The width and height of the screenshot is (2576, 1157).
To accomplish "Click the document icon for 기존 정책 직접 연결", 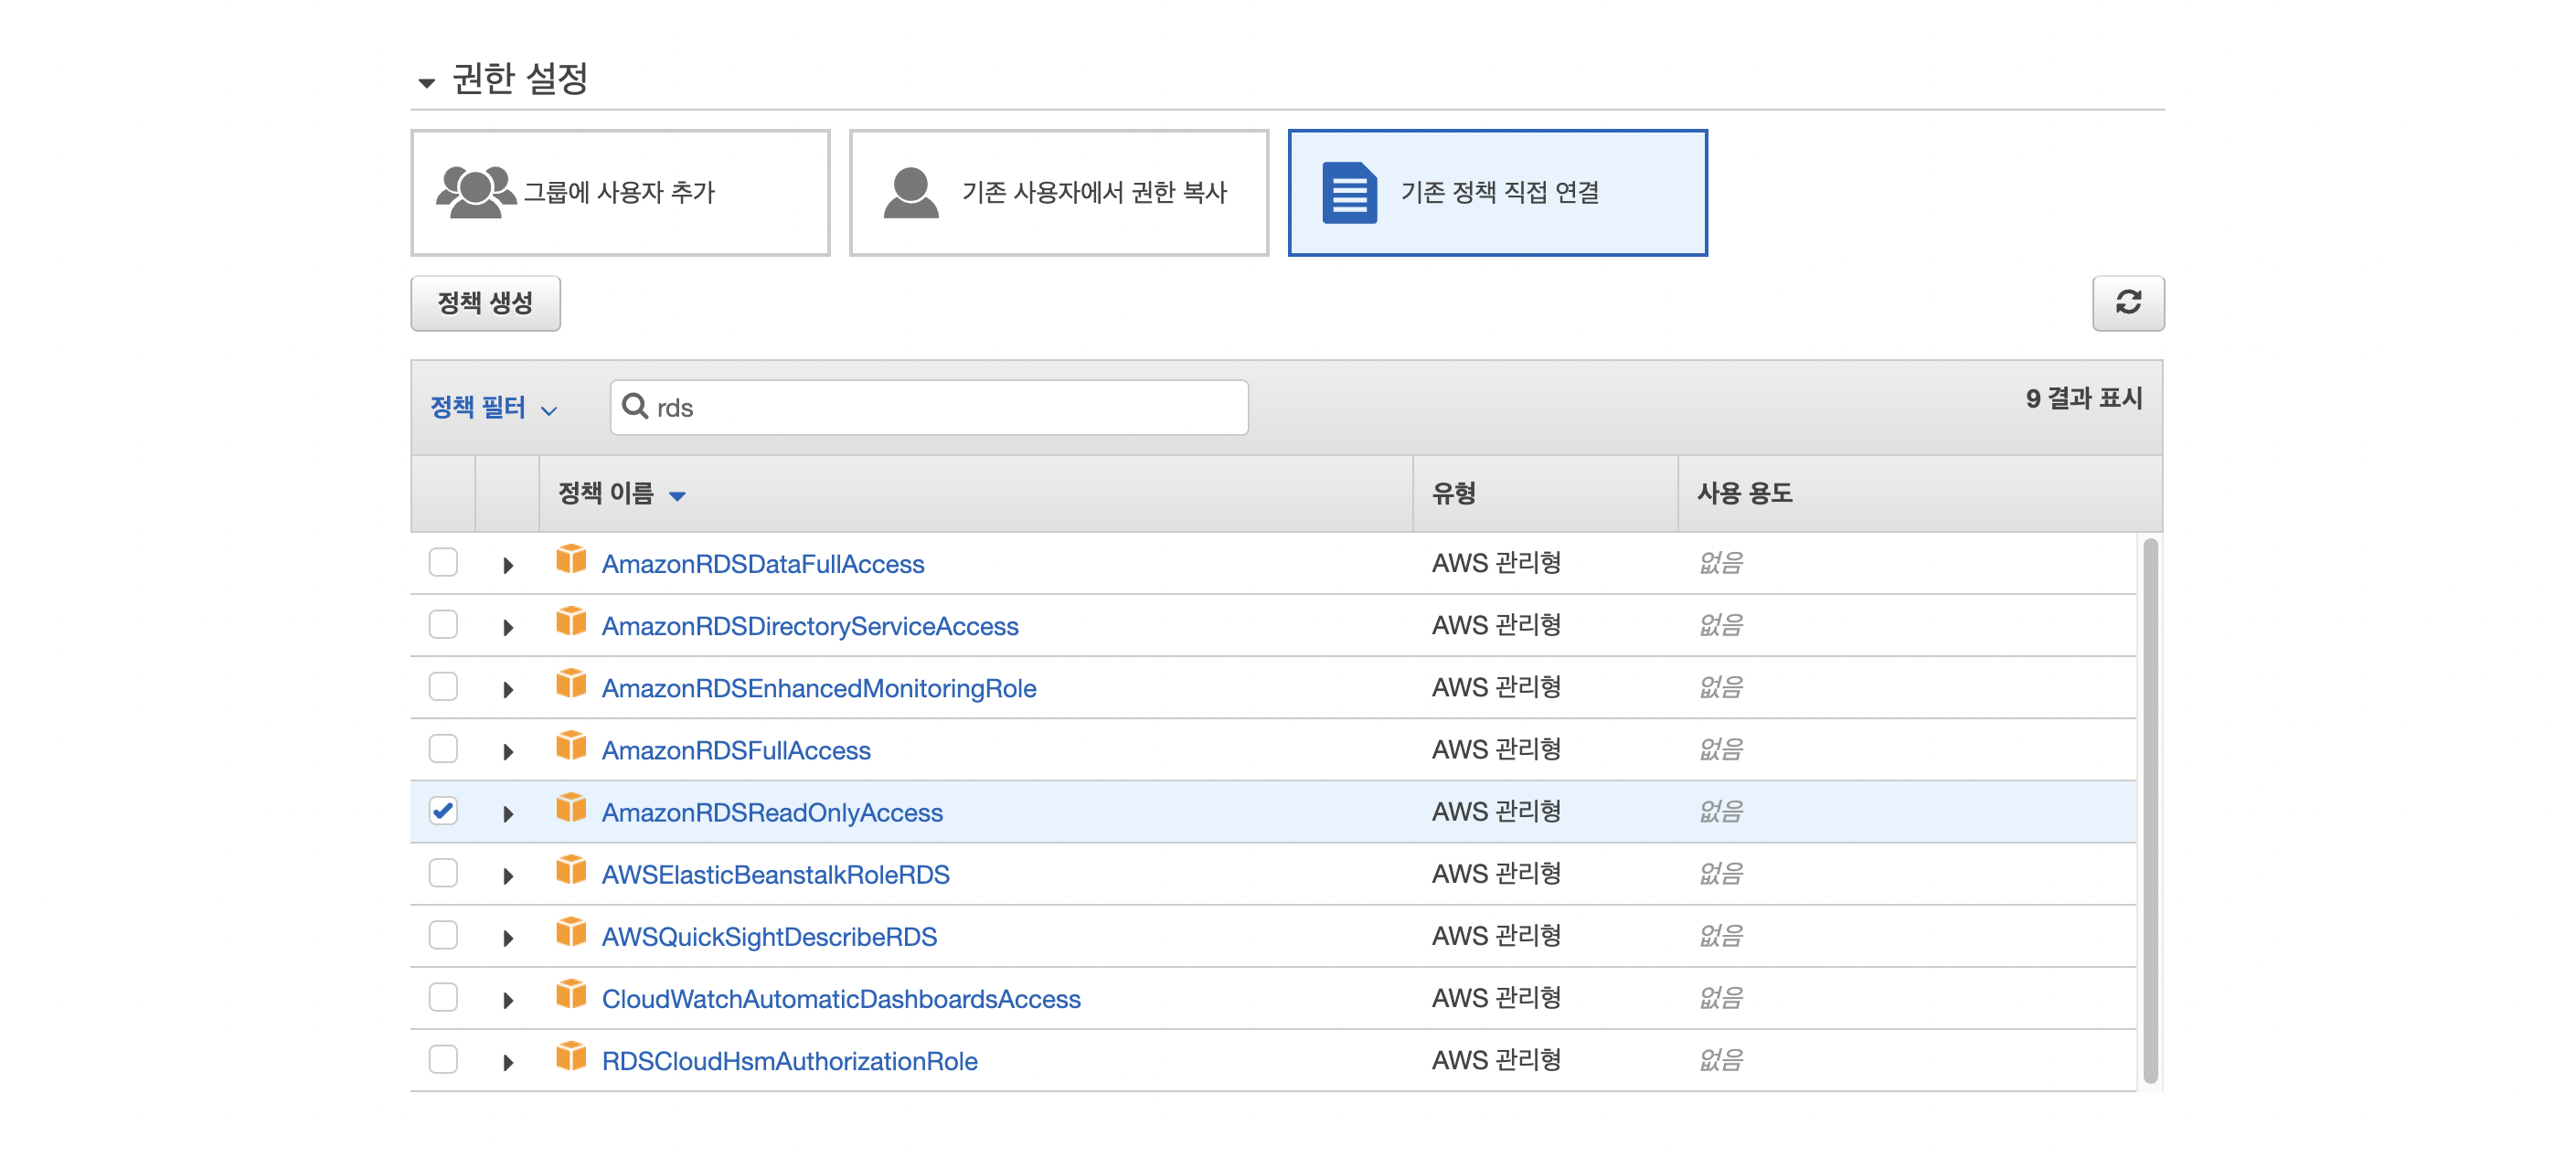I will coord(1348,192).
